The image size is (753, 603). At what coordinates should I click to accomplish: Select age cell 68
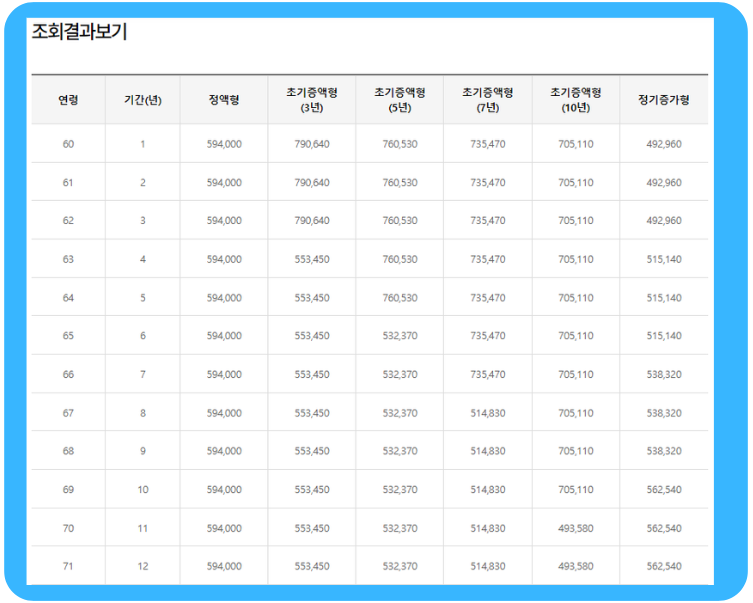(x=68, y=451)
